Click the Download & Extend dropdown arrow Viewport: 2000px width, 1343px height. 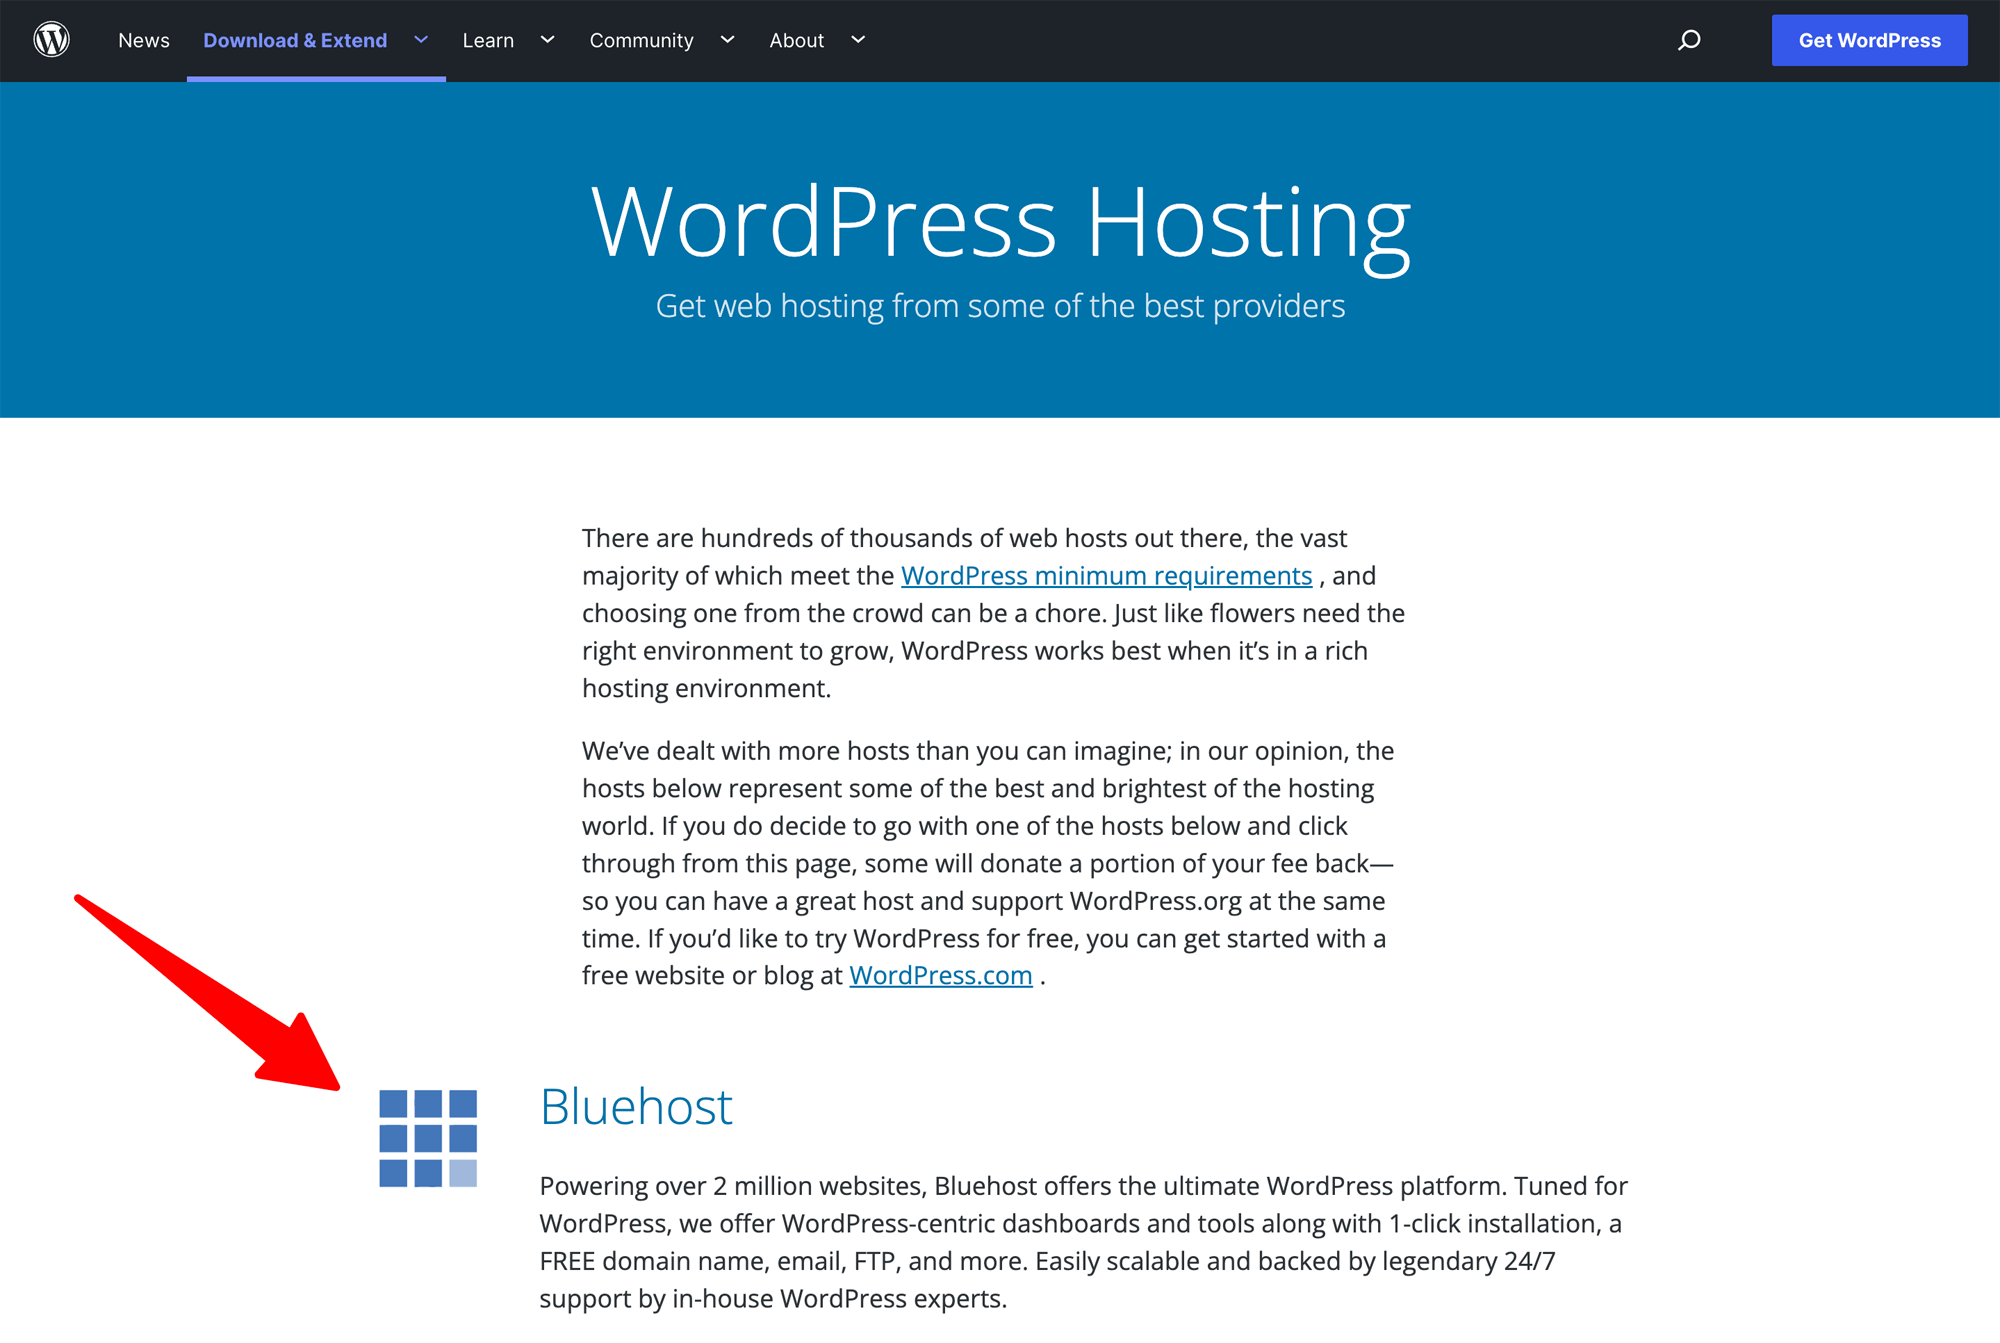click(x=421, y=40)
